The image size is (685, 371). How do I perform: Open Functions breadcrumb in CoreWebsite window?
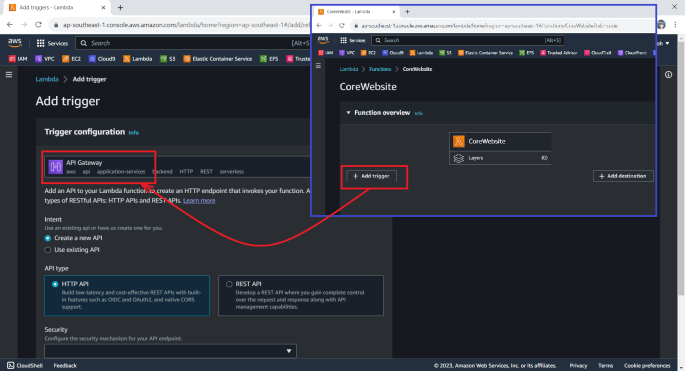coord(380,69)
